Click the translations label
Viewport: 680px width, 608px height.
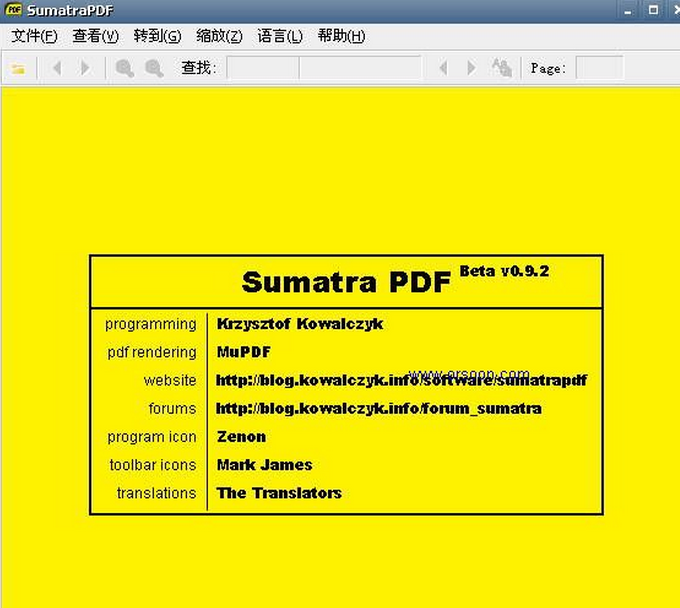[x=157, y=493]
